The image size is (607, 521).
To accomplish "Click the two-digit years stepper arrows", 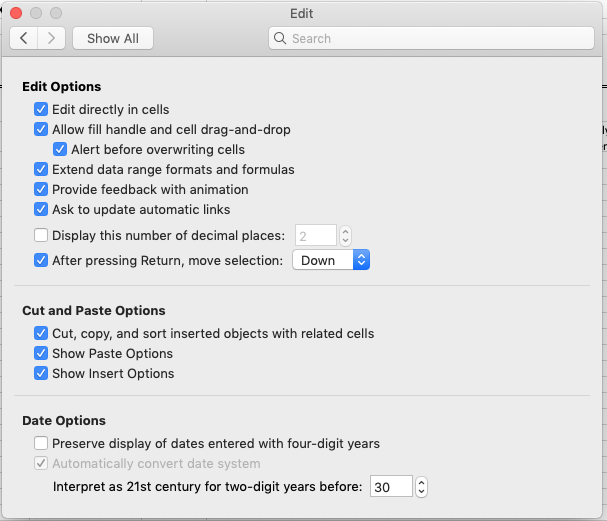I will 421,487.
